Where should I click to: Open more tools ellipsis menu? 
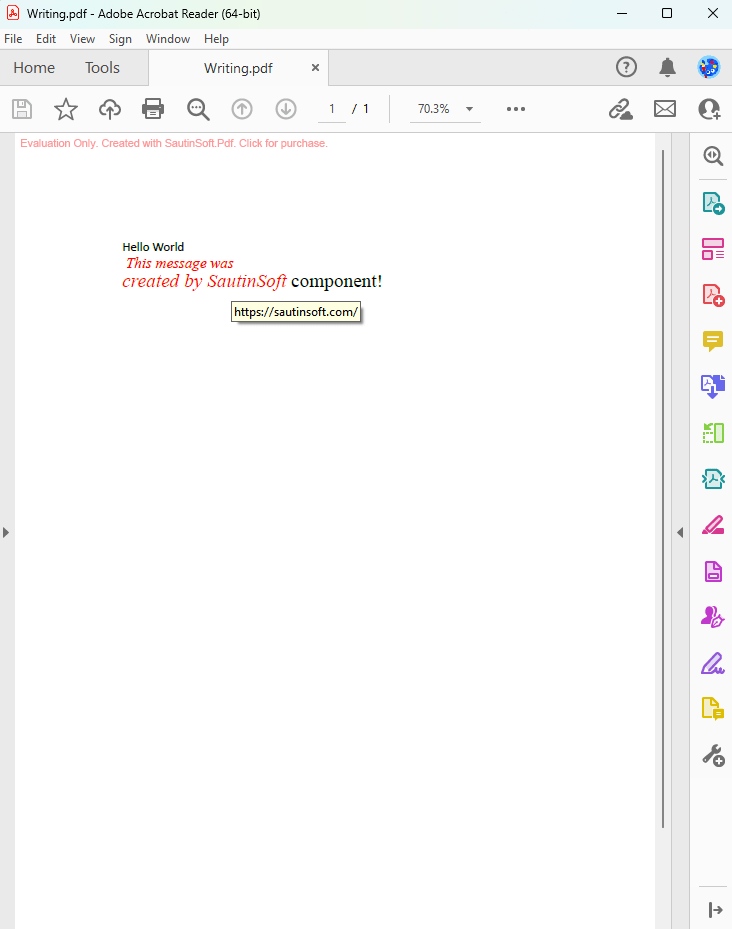point(516,109)
